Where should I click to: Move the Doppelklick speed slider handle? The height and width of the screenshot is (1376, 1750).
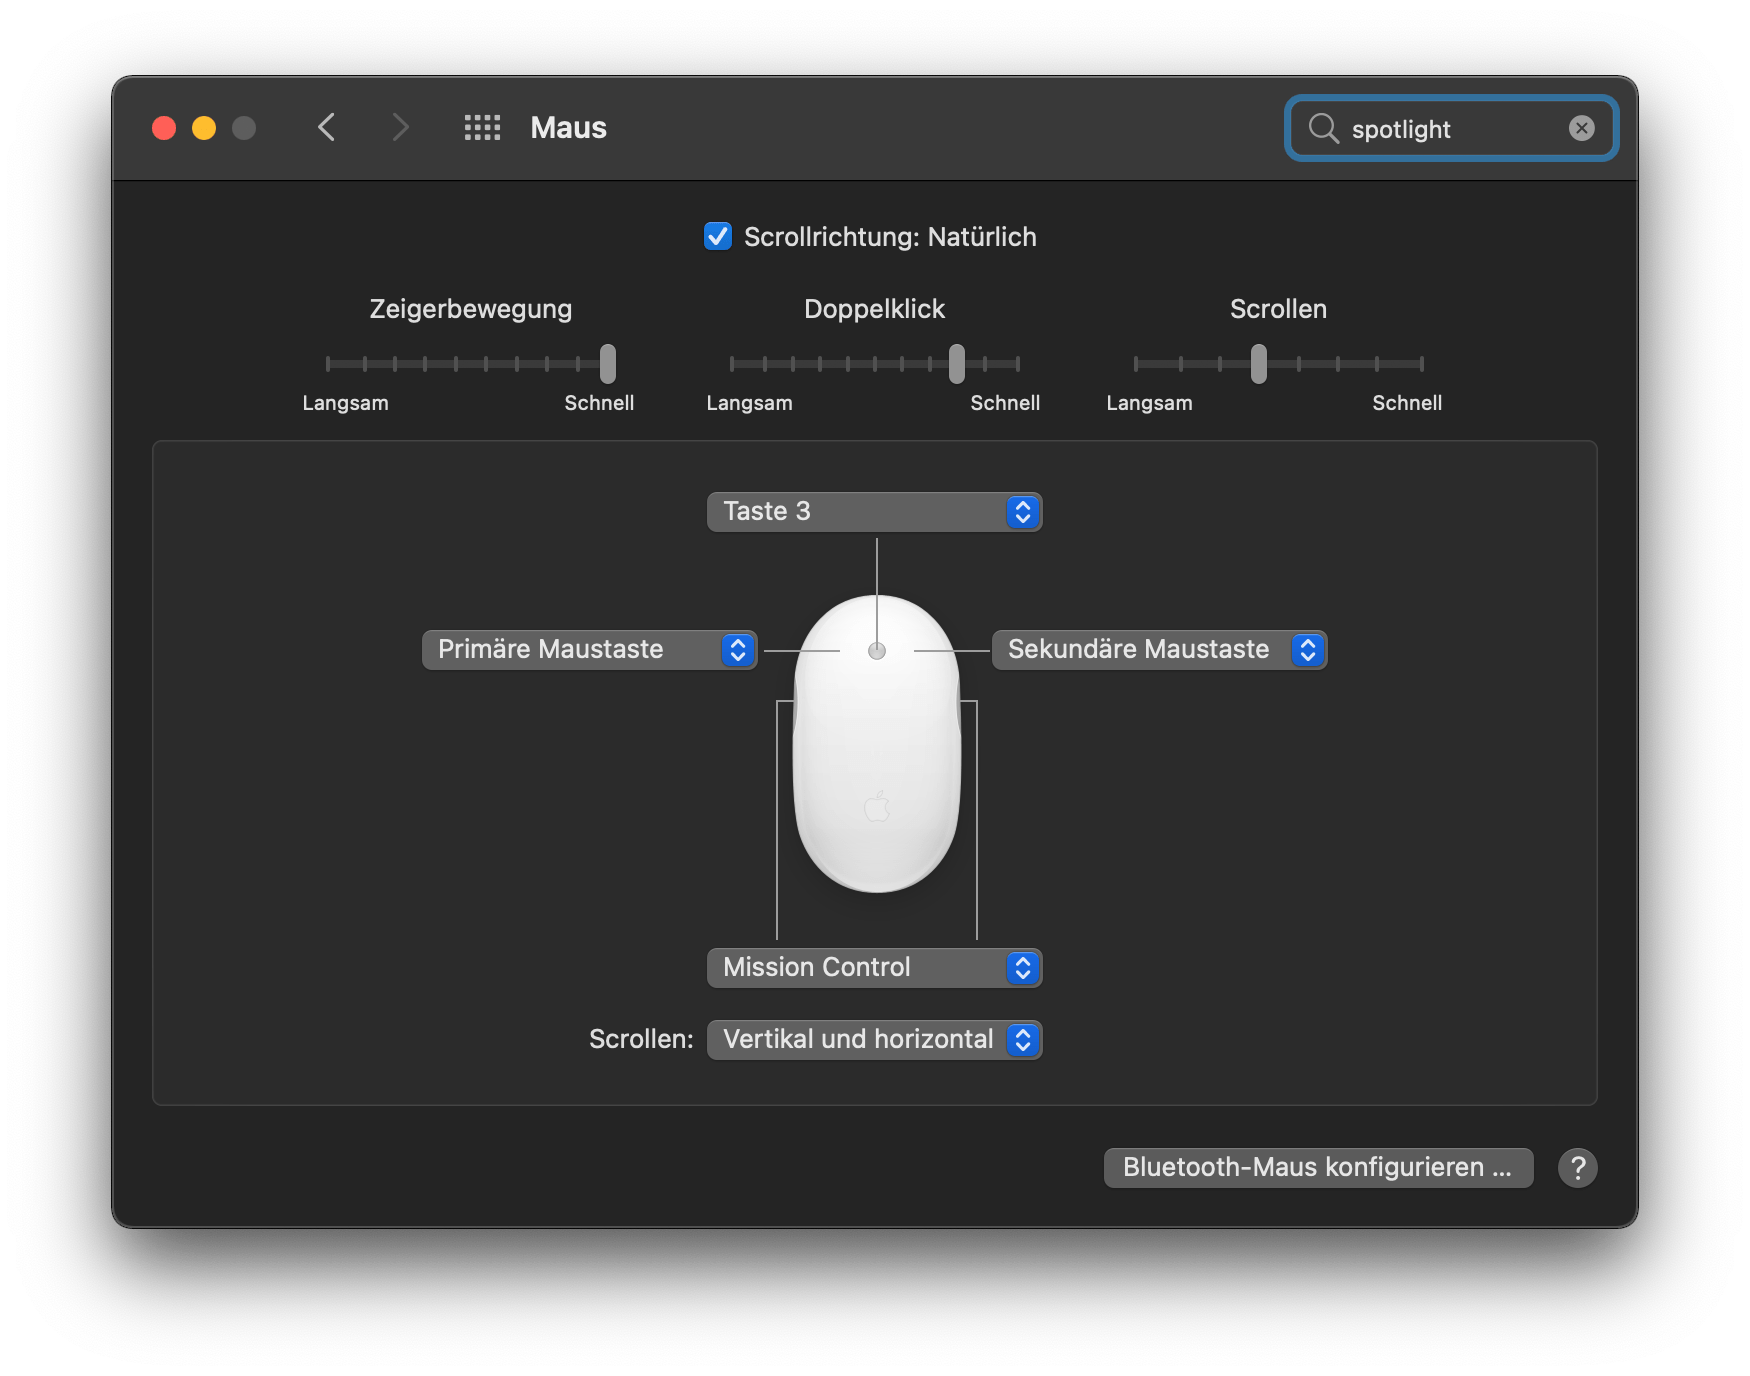(x=956, y=365)
